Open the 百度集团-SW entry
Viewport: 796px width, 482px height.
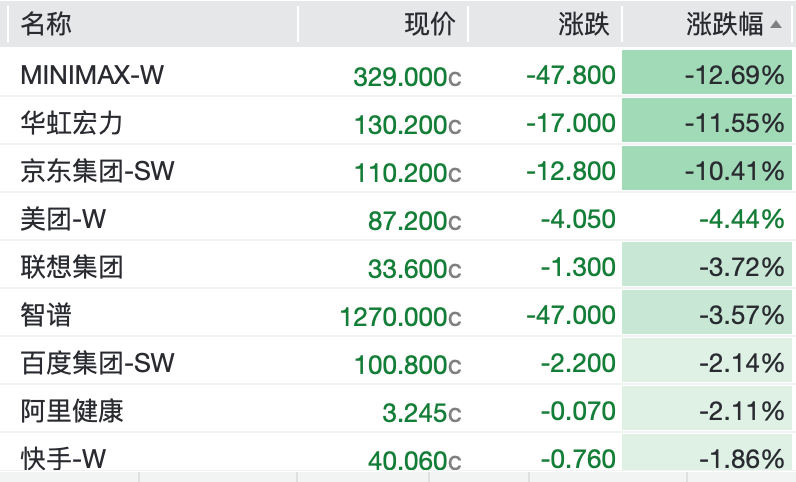[398, 361]
